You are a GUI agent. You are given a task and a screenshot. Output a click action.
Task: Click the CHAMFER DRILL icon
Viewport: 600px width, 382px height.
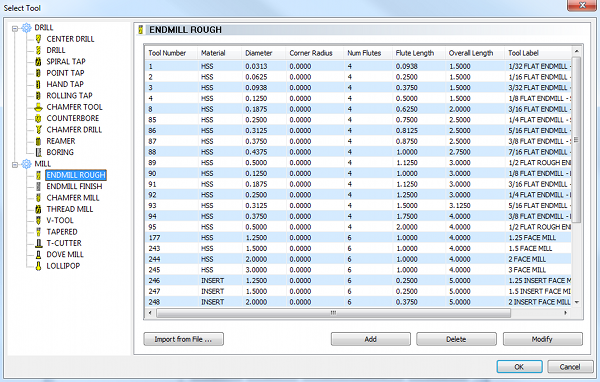38,130
